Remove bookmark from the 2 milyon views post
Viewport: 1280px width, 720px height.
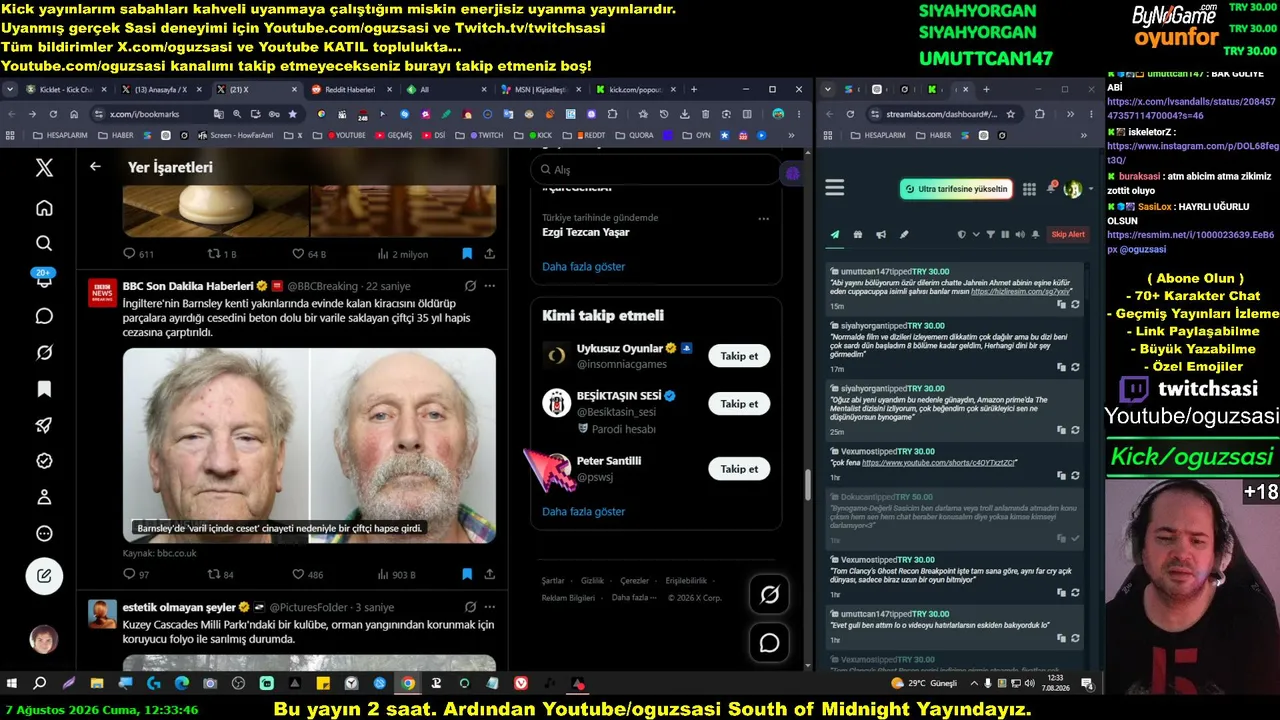pyautogui.click(x=467, y=254)
